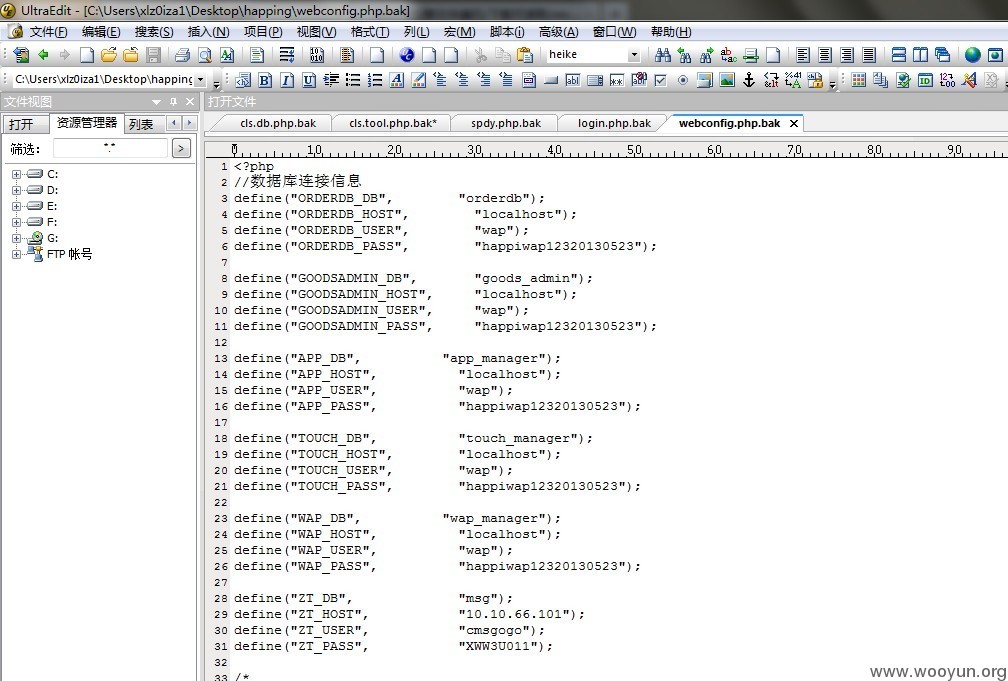Switch to the login.php.bak tab

coord(614,123)
